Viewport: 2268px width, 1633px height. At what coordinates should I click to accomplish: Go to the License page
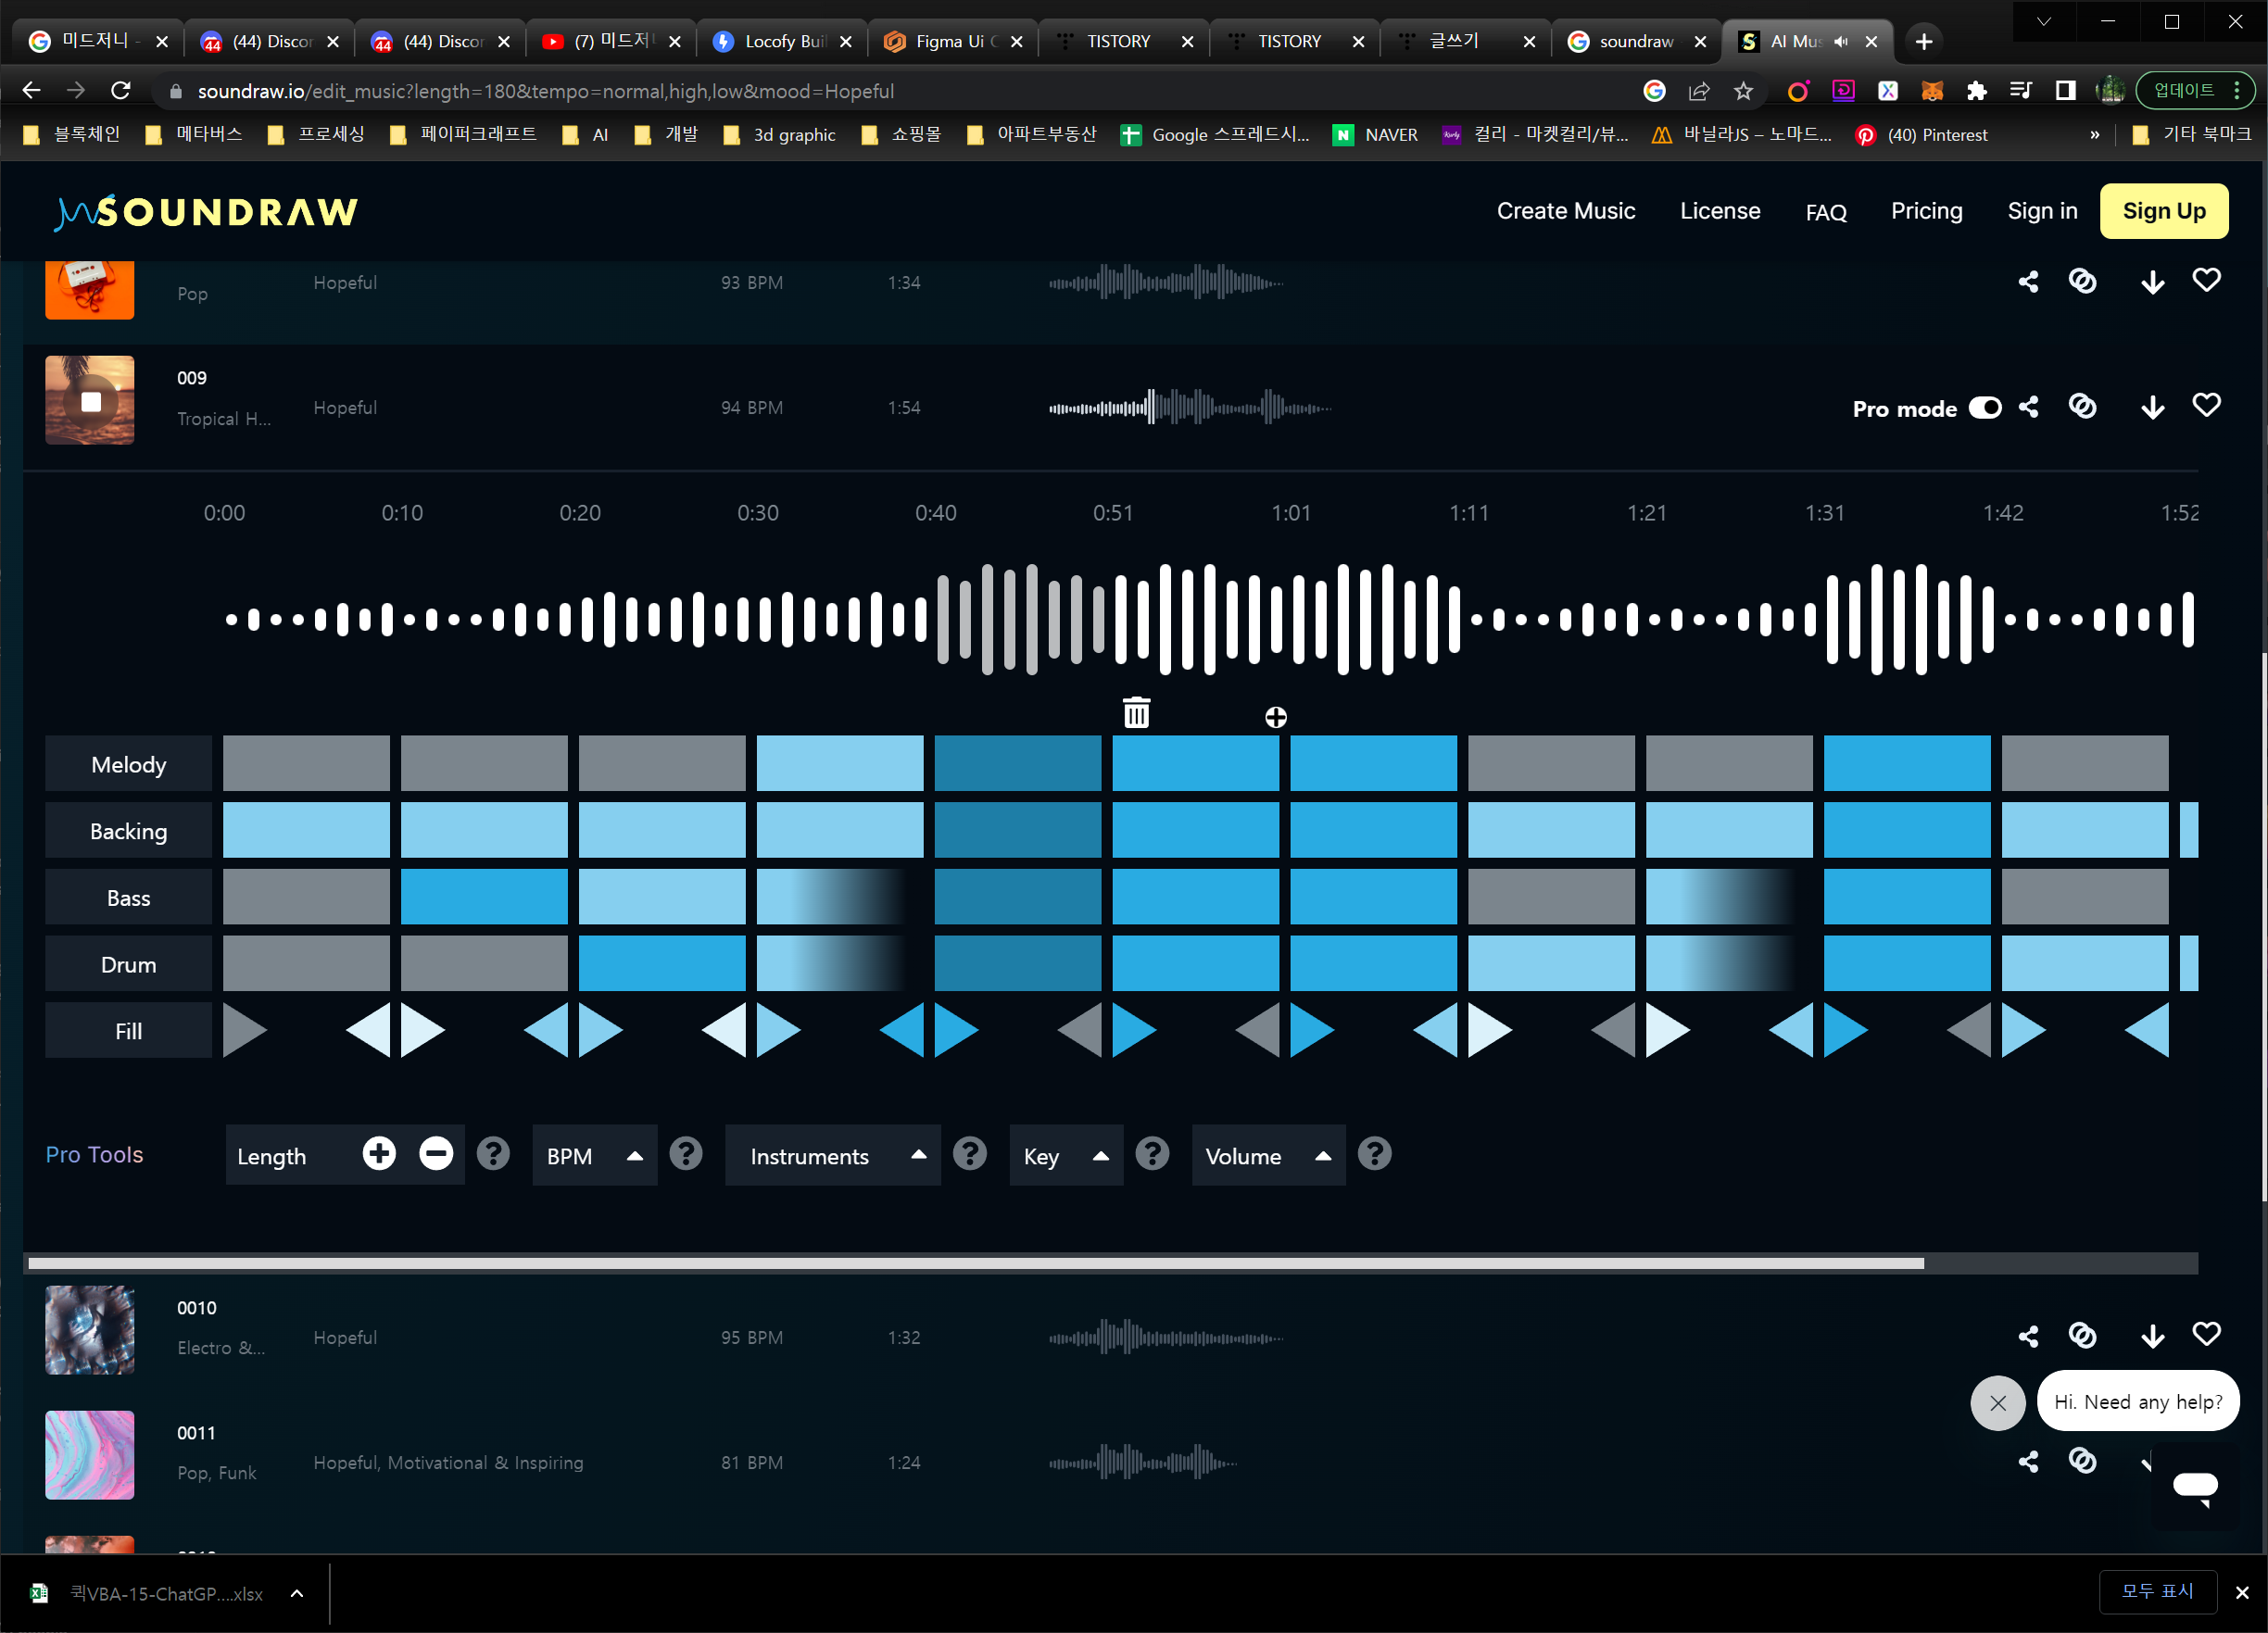1719,211
